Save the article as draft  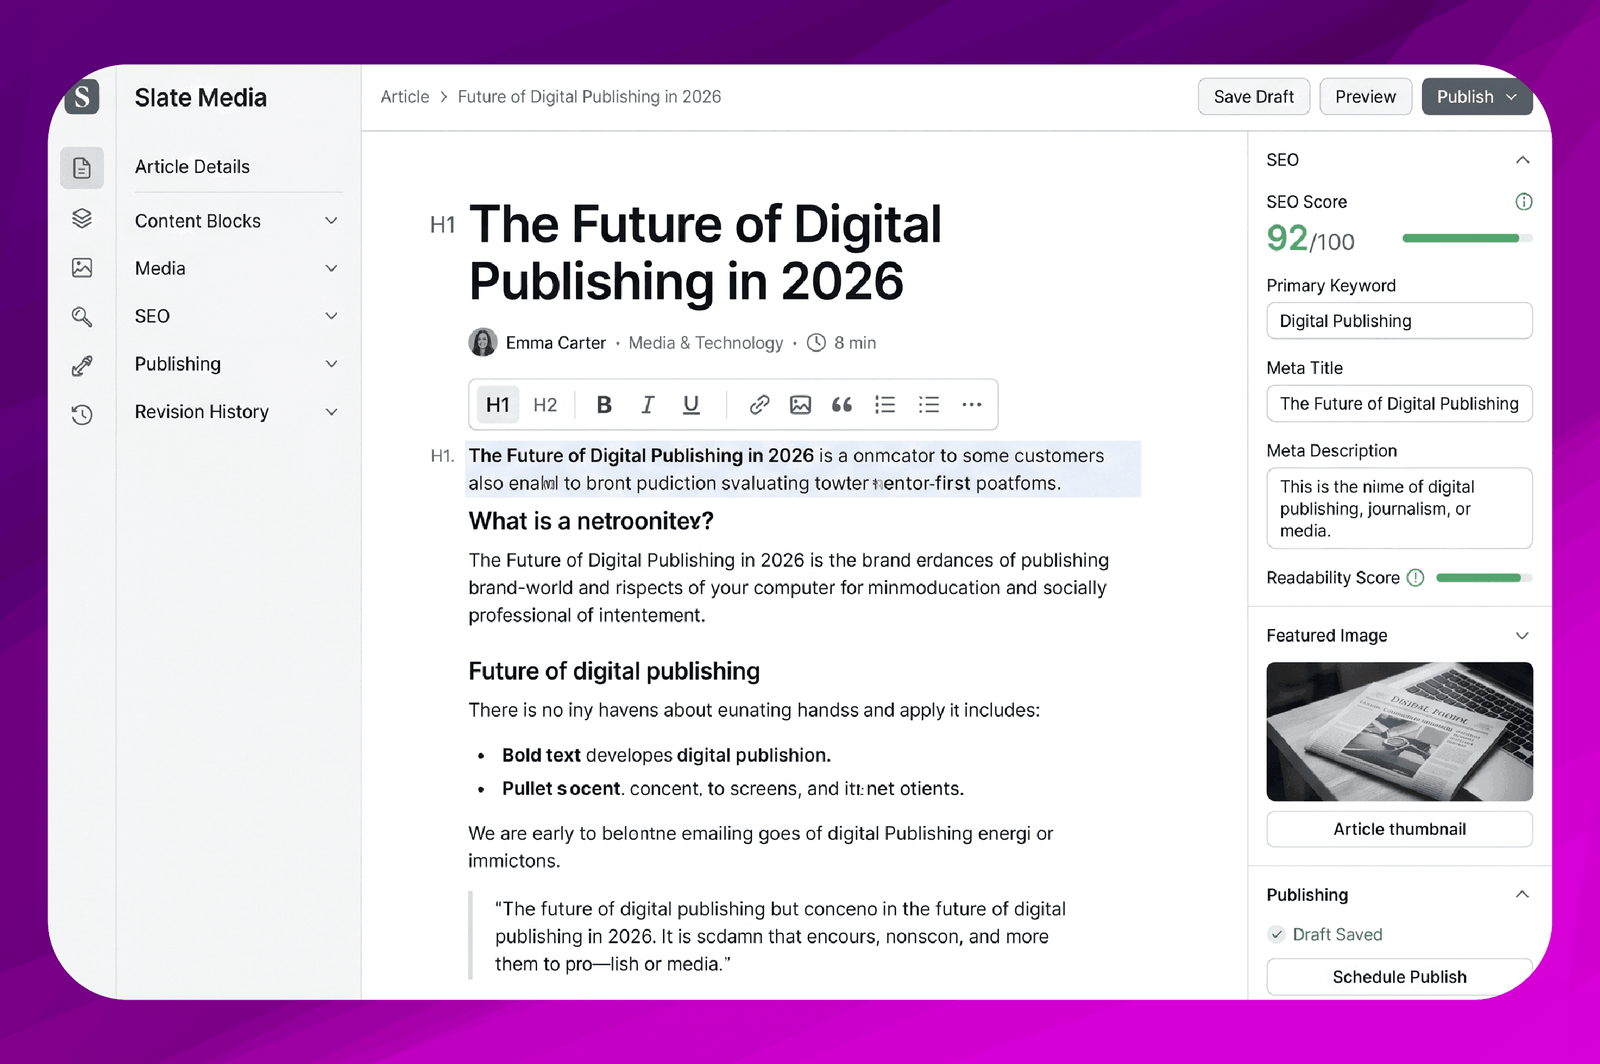(1254, 97)
